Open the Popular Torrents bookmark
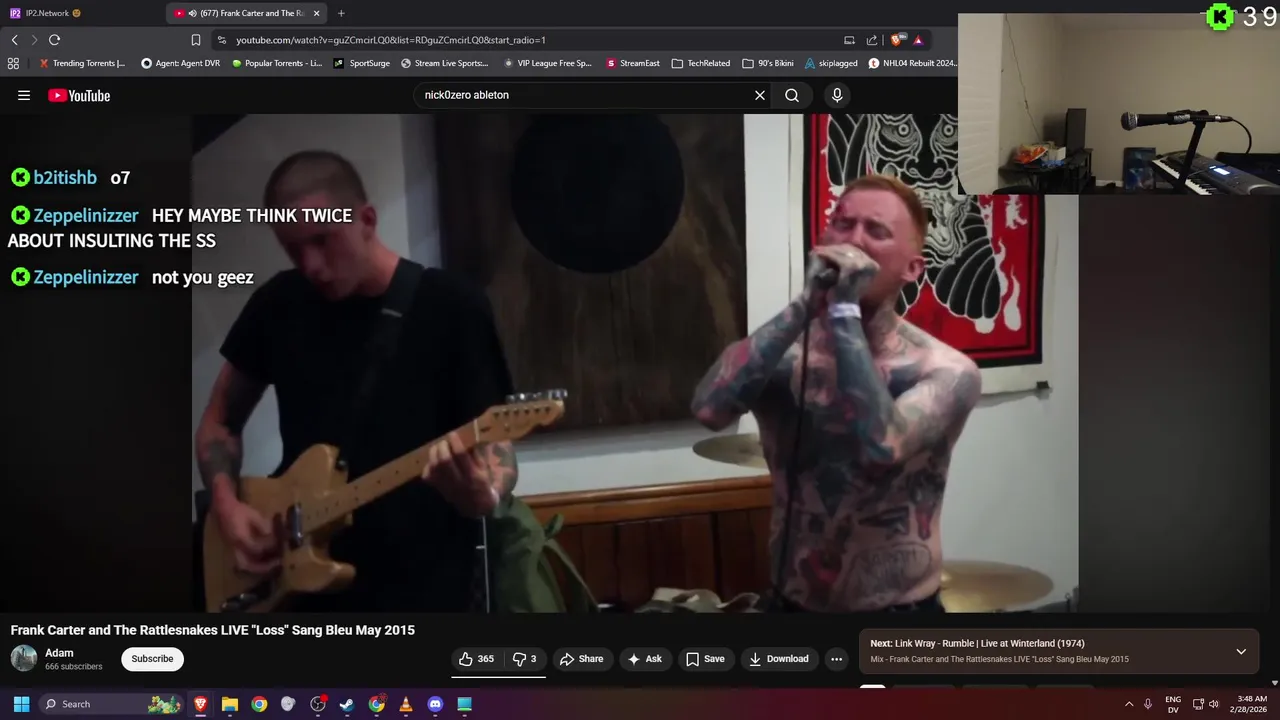 277,63
